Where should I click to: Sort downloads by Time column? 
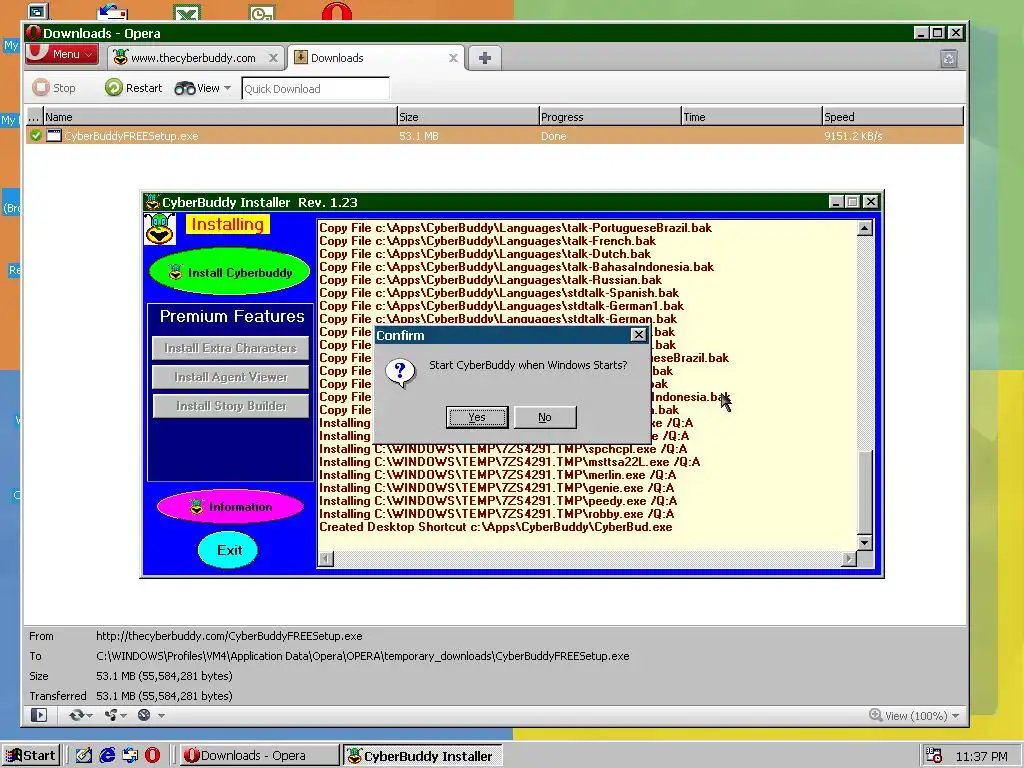coord(752,116)
